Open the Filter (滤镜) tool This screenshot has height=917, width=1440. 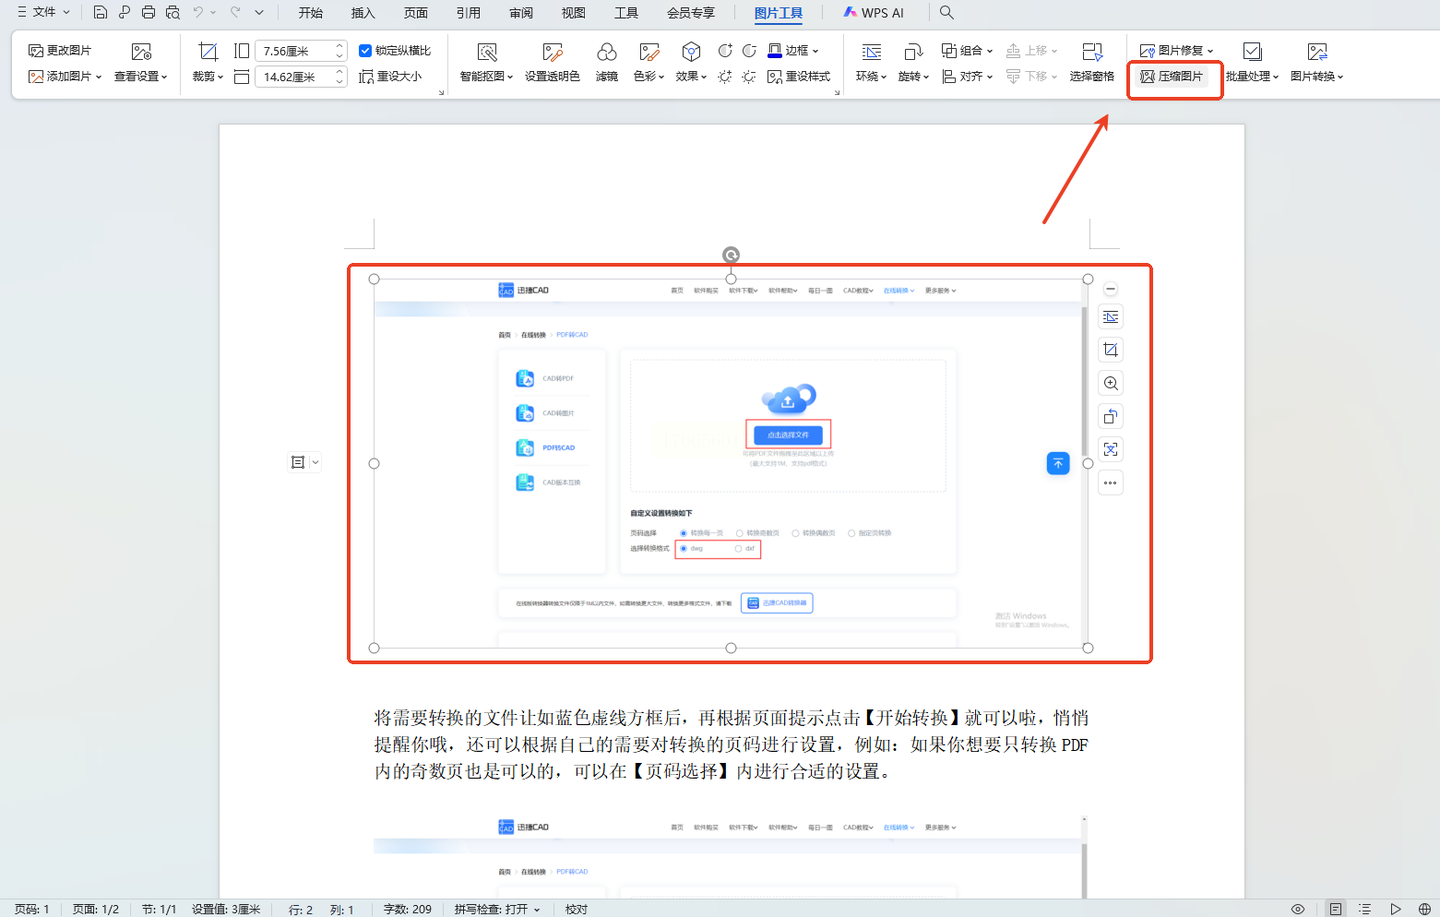tap(606, 62)
